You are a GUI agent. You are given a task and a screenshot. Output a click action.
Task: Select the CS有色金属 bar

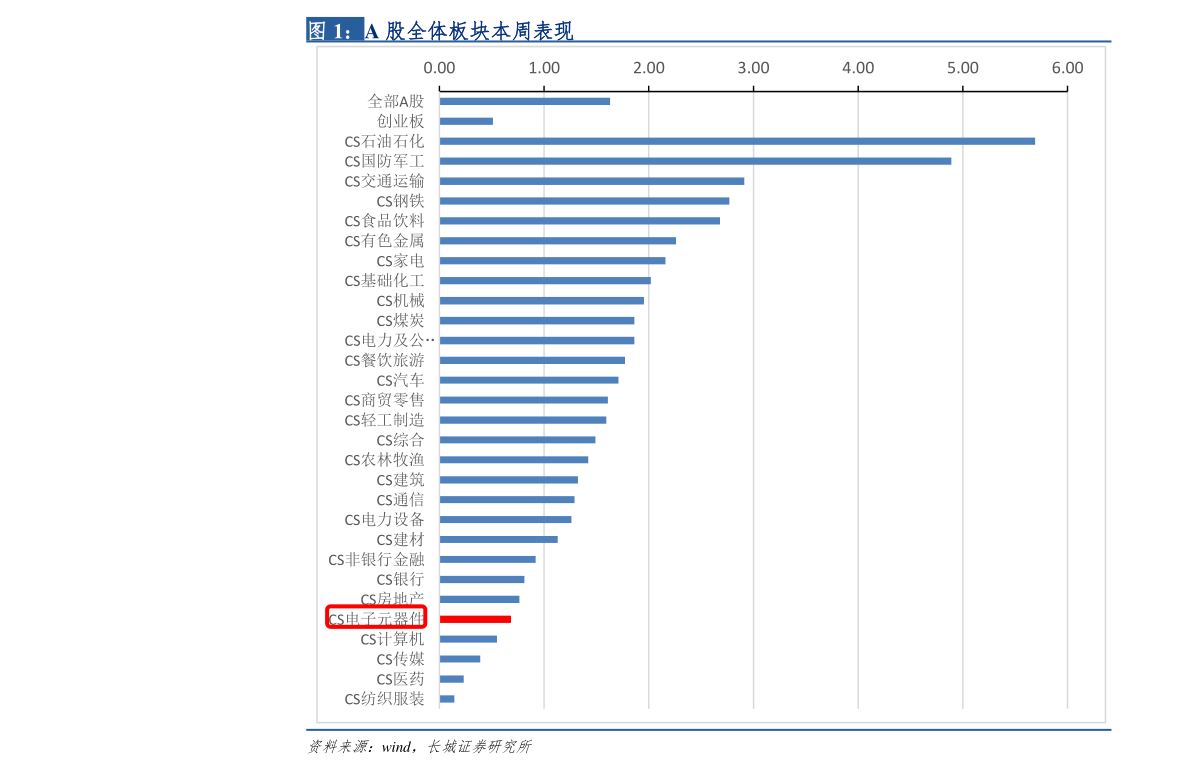click(x=557, y=241)
